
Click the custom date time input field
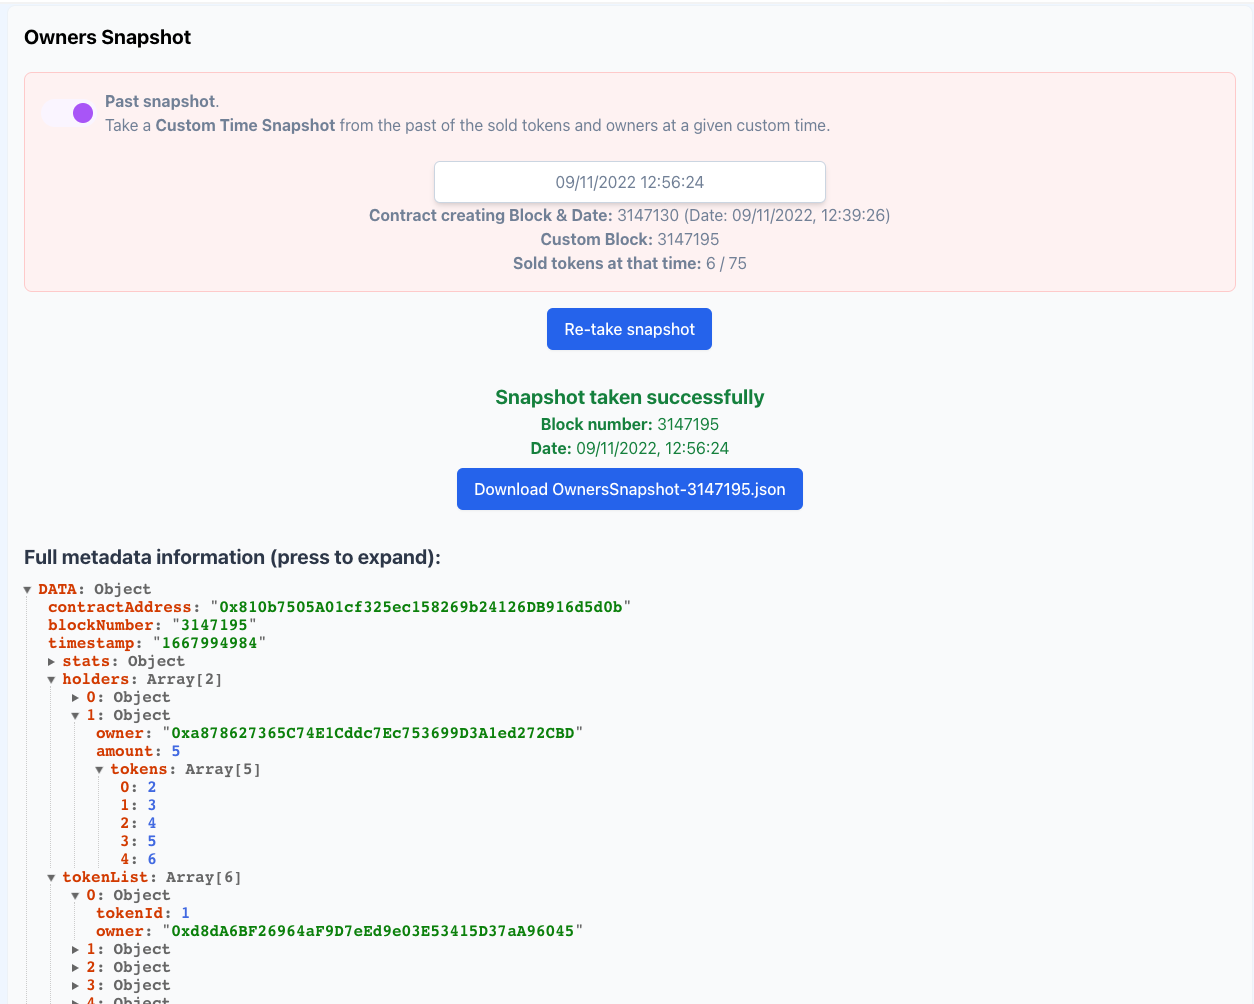coord(629,182)
